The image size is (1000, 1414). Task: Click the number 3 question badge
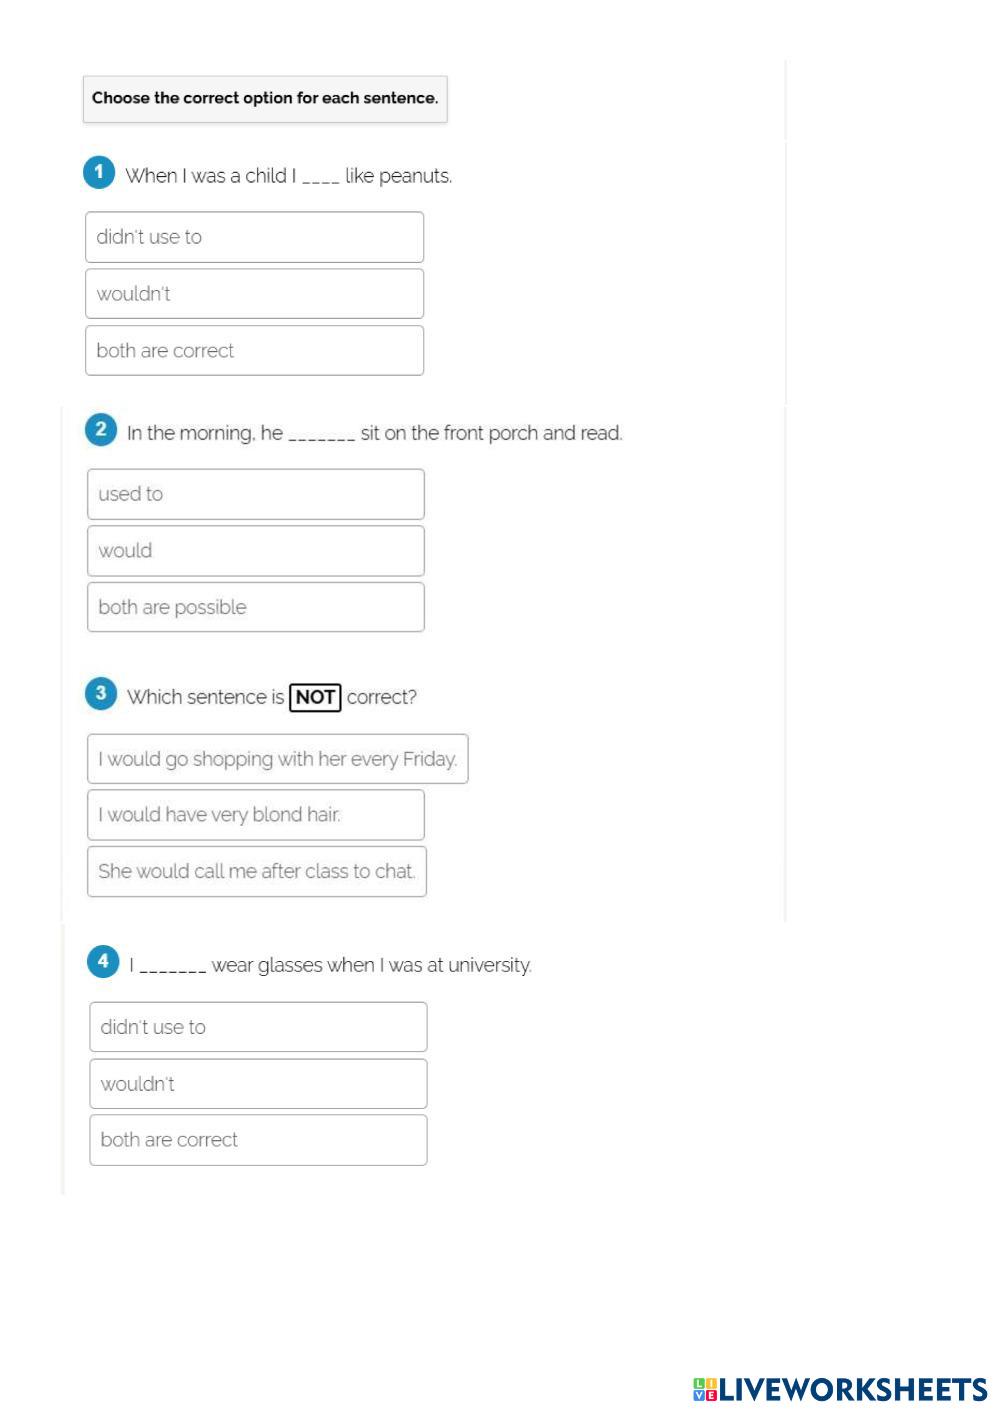click(100, 693)
